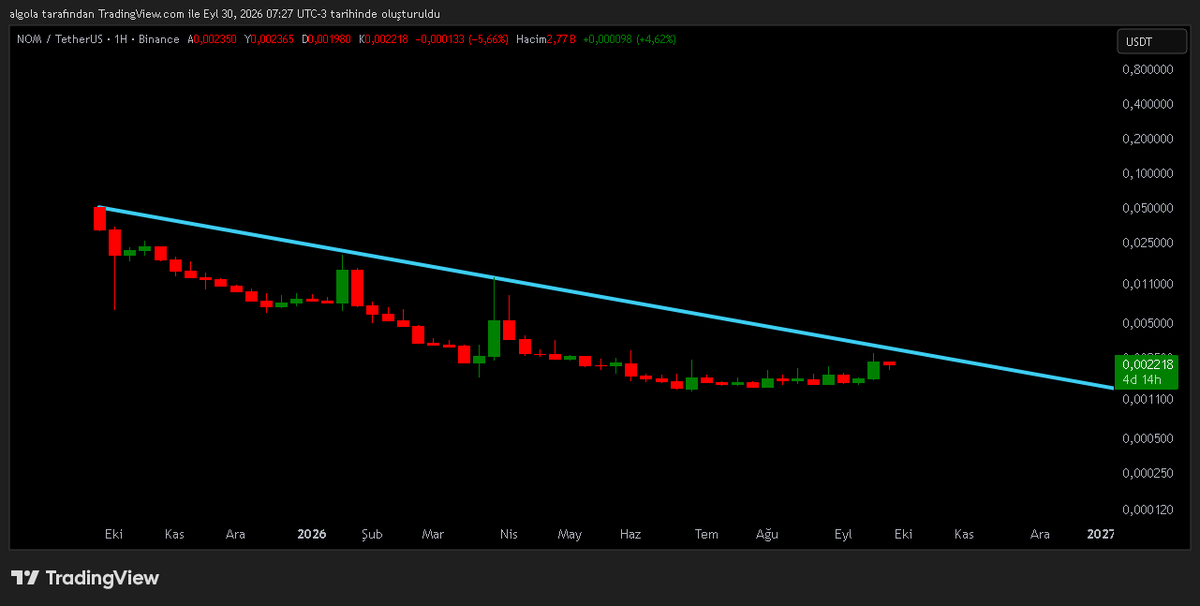Image resolution: width=1200 pixels, height=606 pixels.
Task: Click the Ağu month label on time axis
Action: point(767,534)
